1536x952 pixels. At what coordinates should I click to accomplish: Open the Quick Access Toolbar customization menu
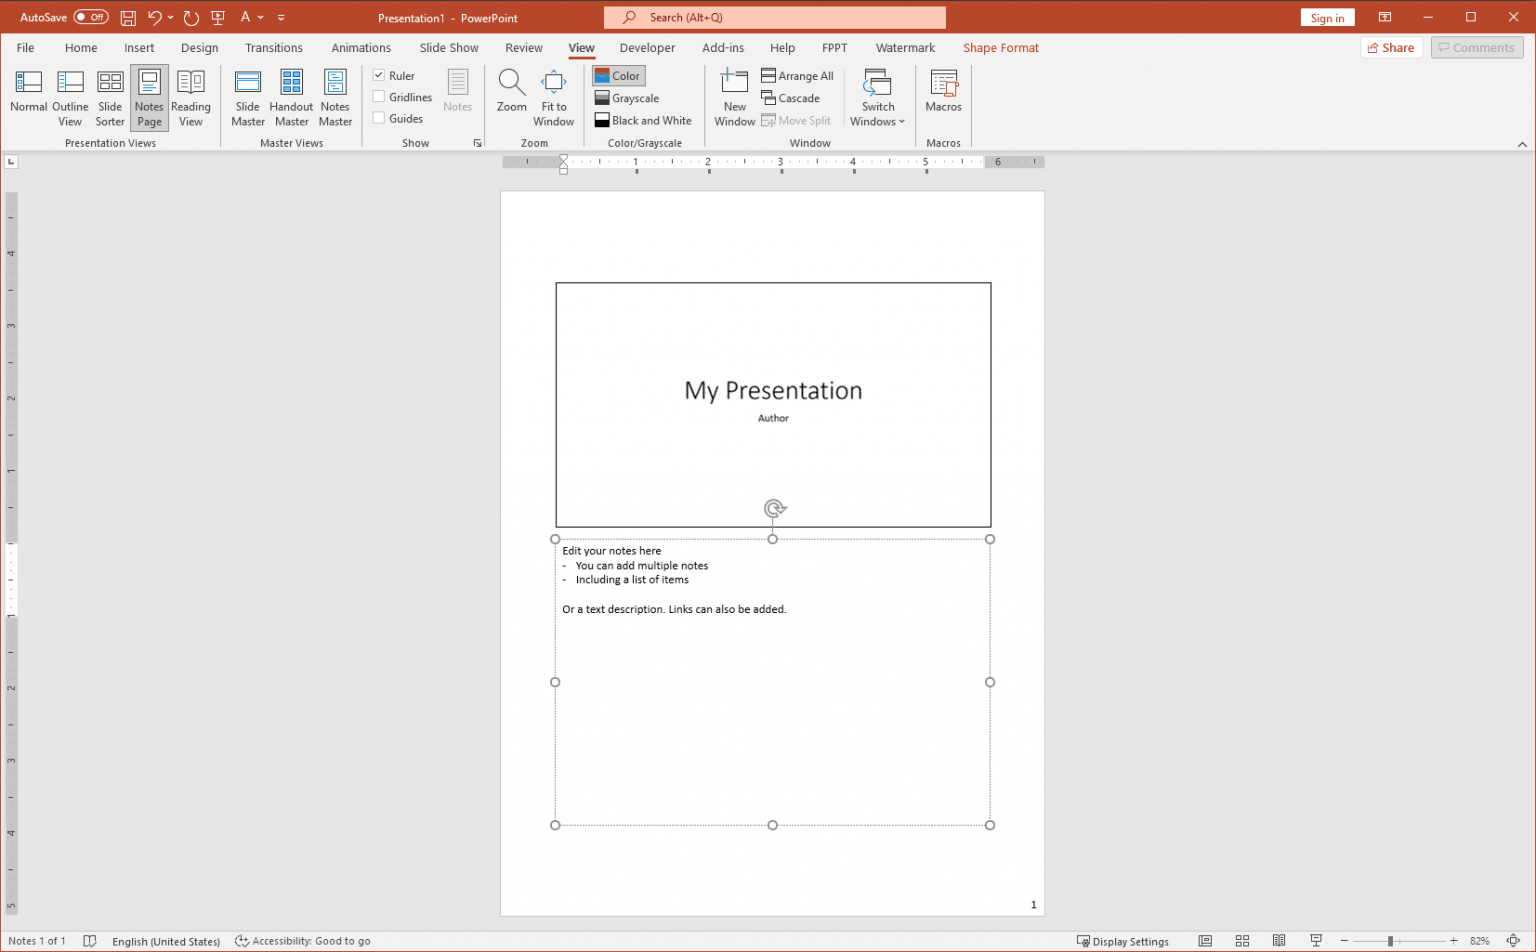click(281, 17)
